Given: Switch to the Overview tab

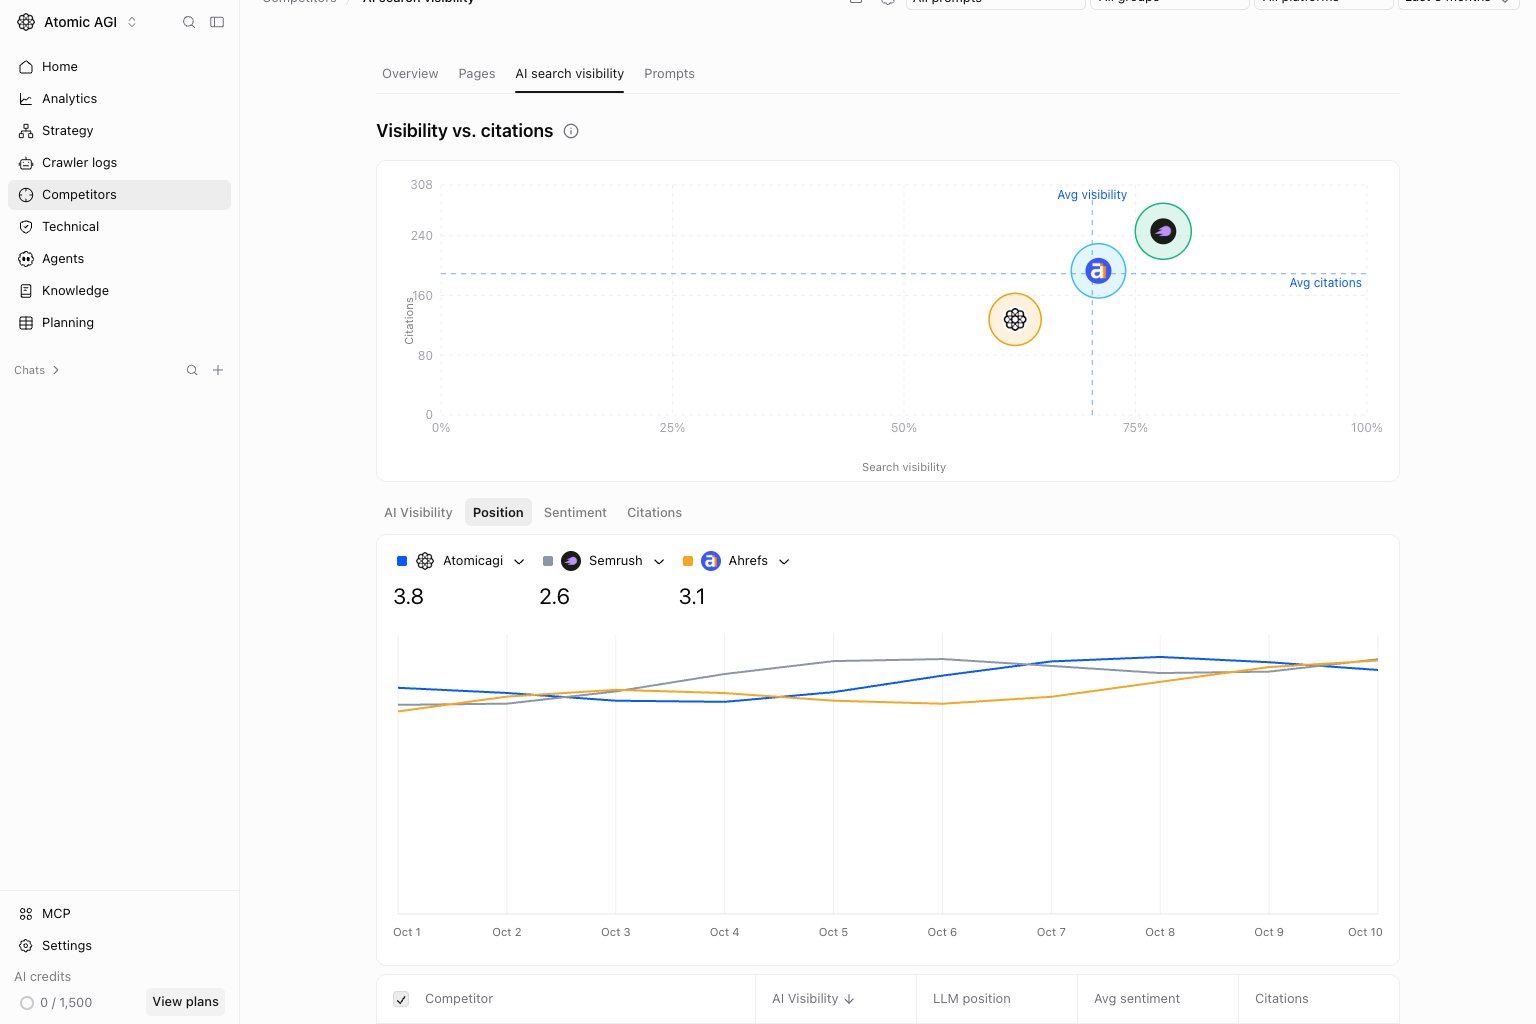Looking at the screenshot, I should point(410,74).
